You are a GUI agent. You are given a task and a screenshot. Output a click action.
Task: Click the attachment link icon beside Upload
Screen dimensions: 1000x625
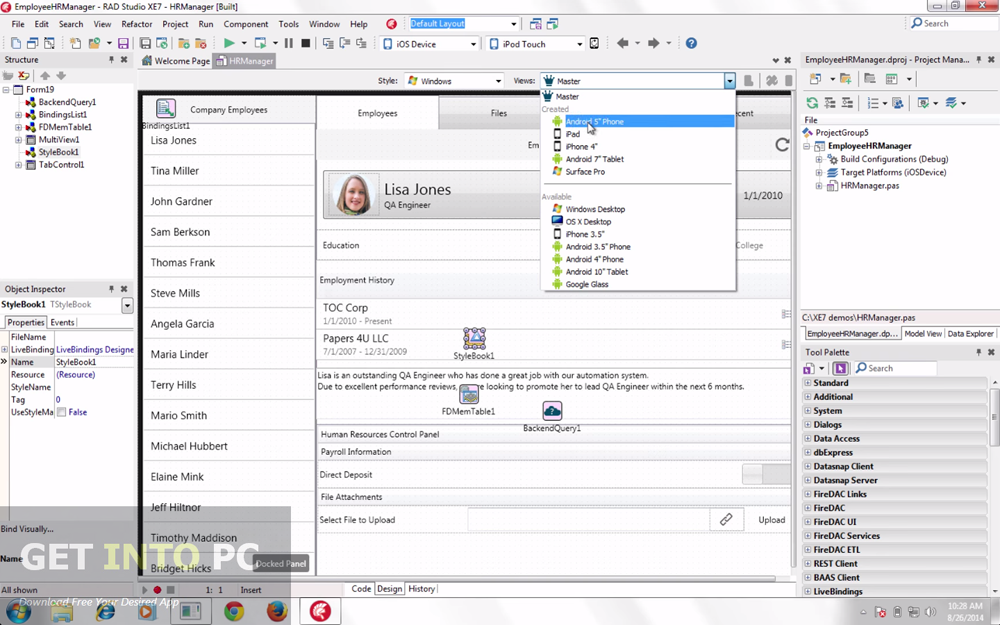pos(726,520)
